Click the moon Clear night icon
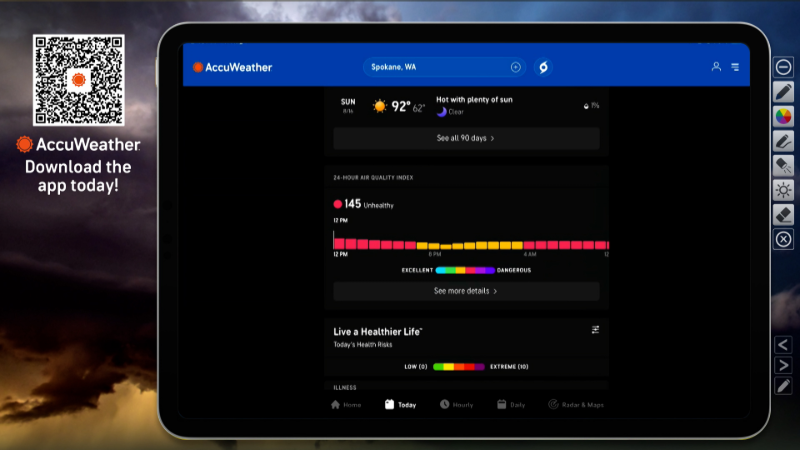 [x=442, y=112]
